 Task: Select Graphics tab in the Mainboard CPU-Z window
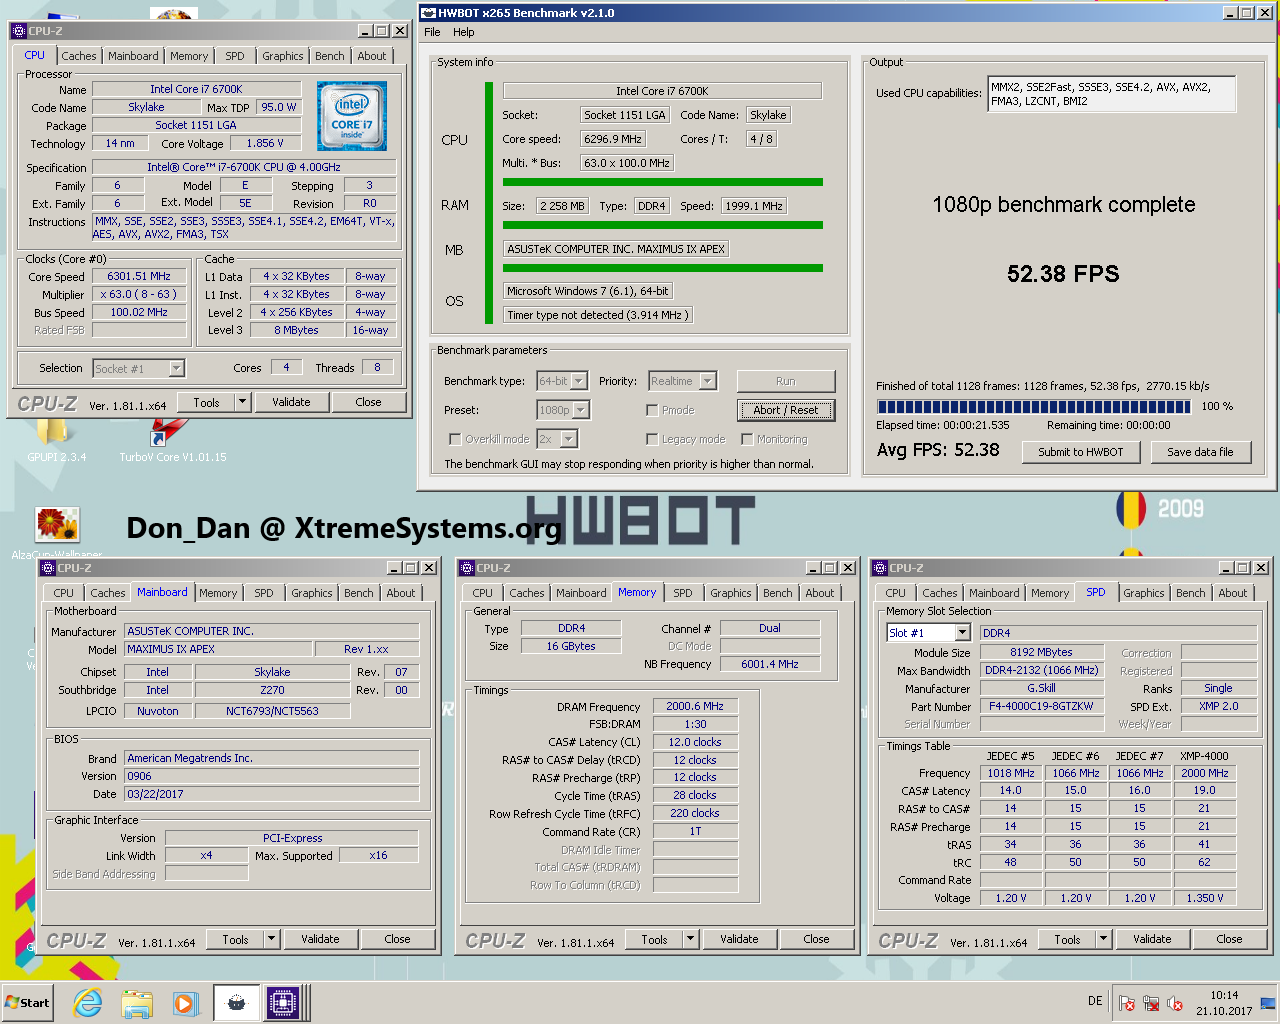(x=312, y=593)
